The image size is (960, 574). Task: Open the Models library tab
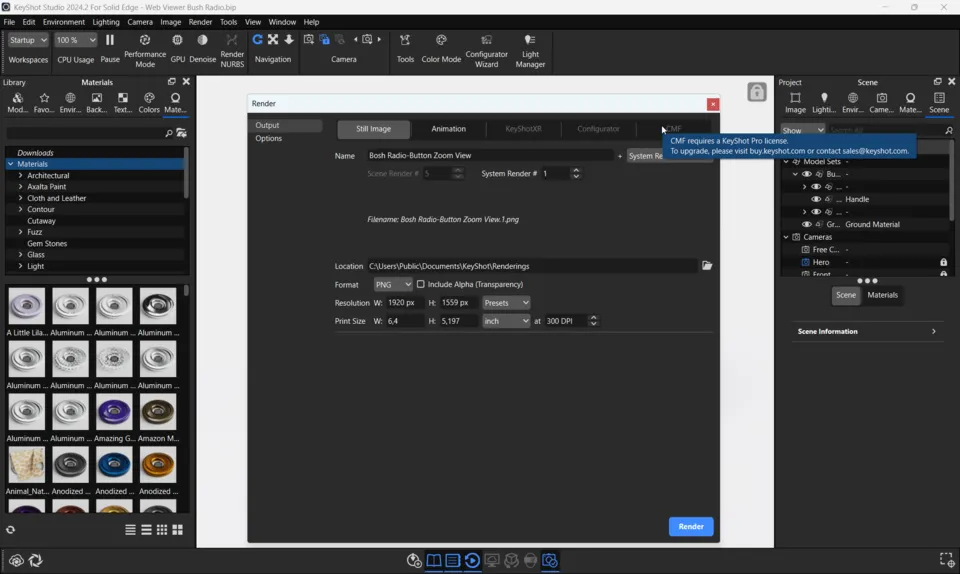coord(17,103)
